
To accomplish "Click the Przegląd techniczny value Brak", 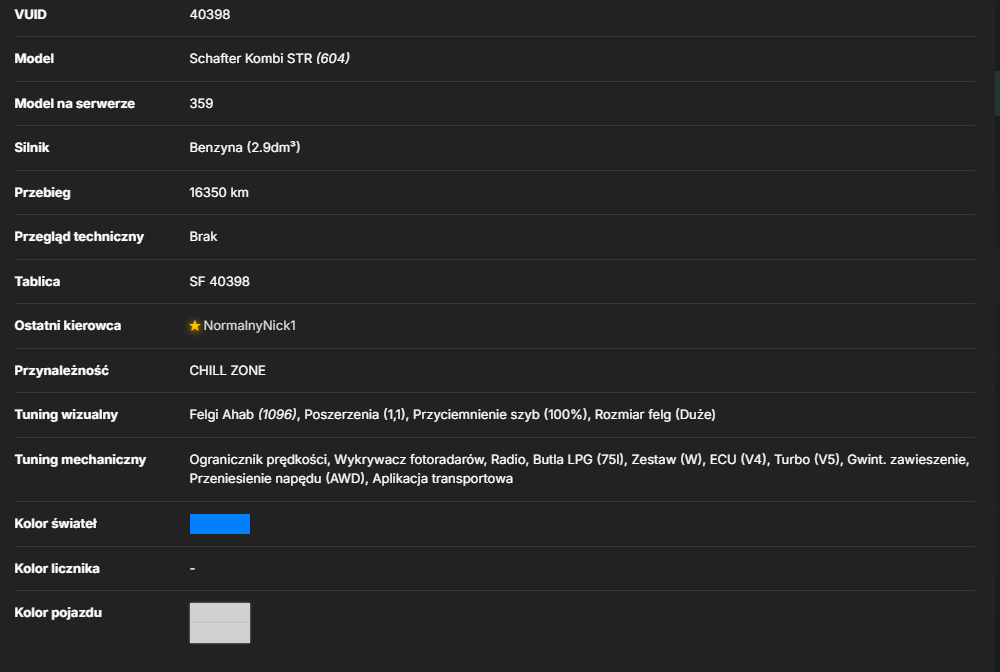I will pyautogui.click(x=203, y=237).
